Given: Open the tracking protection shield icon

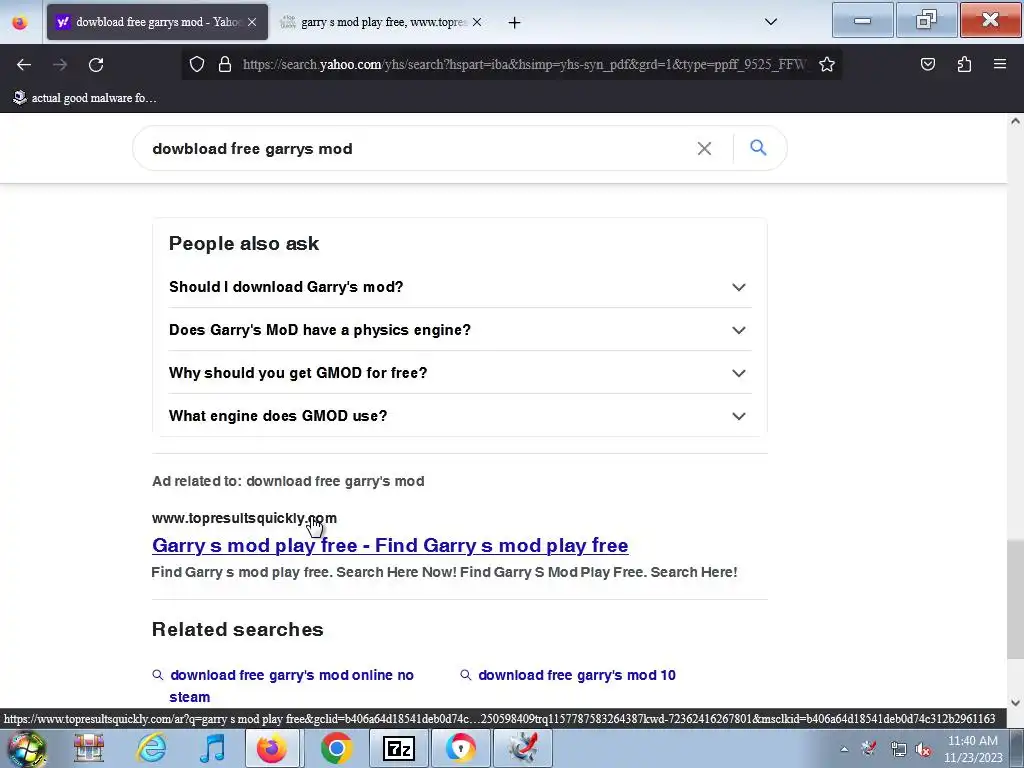Looking at the screenshot, I should pyautogui.click(x=197, y=64).
